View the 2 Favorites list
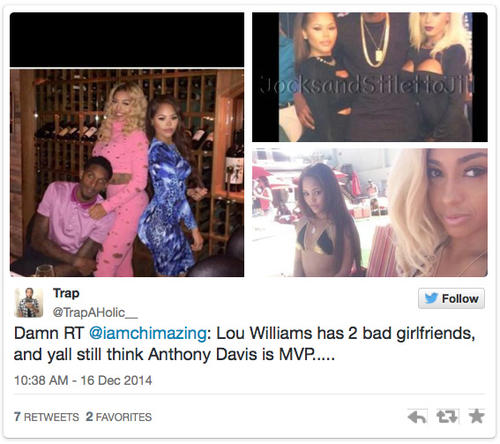The width and height of the screenshot is (500, 444). click(x=119, y=417)
